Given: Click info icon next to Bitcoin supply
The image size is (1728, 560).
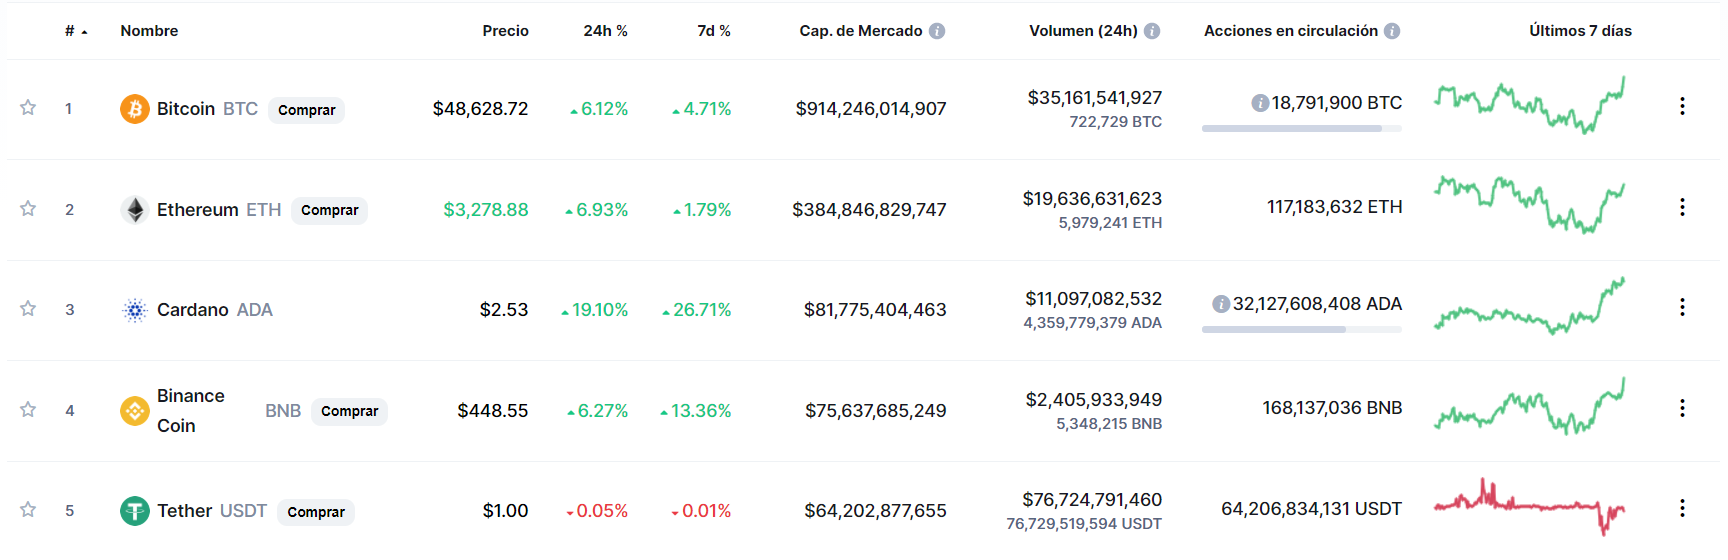Looking at the screenshot, I should [1260, 103].
